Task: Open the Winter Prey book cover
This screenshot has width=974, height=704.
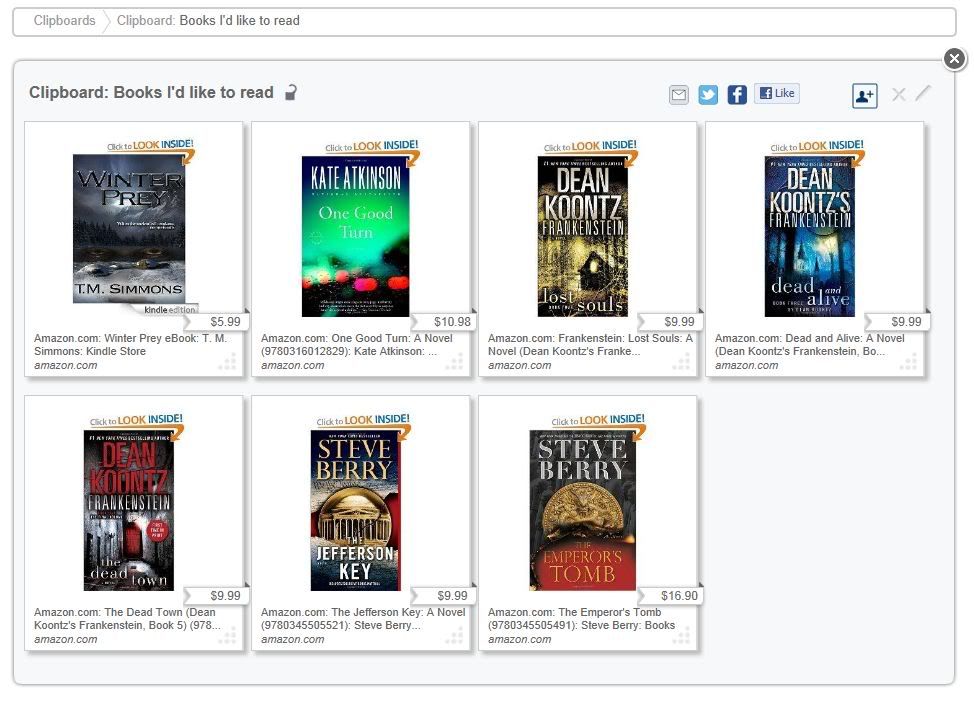Action: pyautogui.click(x=129, y=228)
